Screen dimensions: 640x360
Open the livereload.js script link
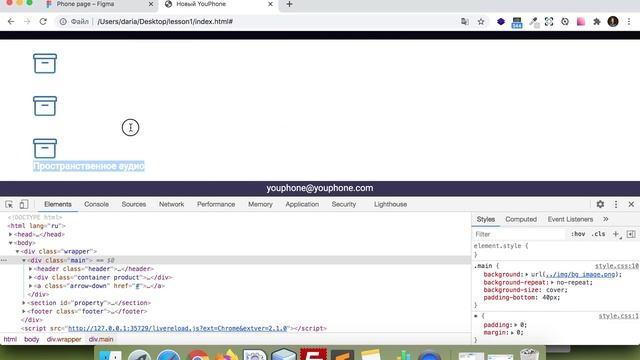click(178, 328)
